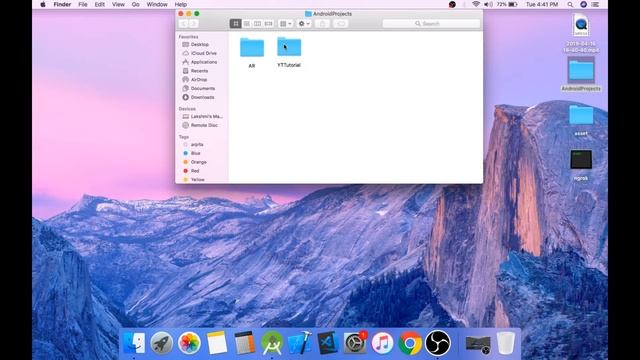This screenshot has height=360, width=640.
Task: Open the Window menu
Action: [157, 4]
